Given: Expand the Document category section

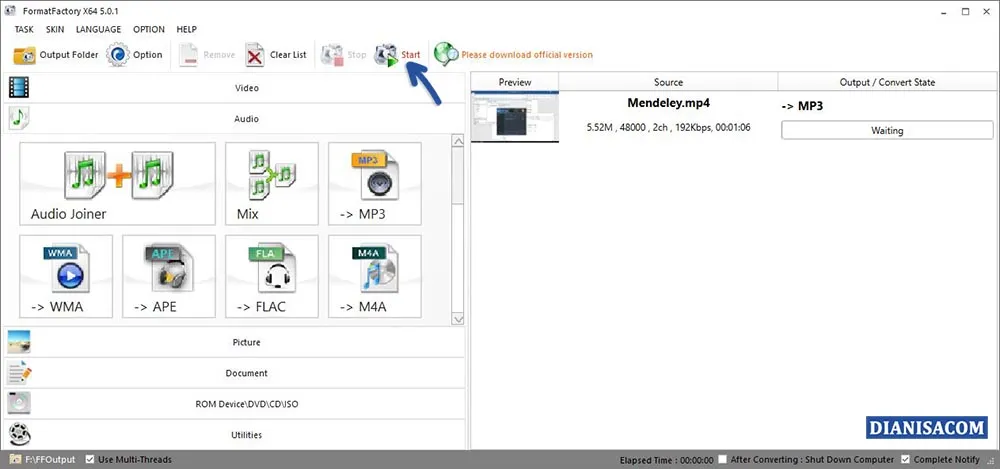Looking at the screenshot, I should click(x=235, y=373).
